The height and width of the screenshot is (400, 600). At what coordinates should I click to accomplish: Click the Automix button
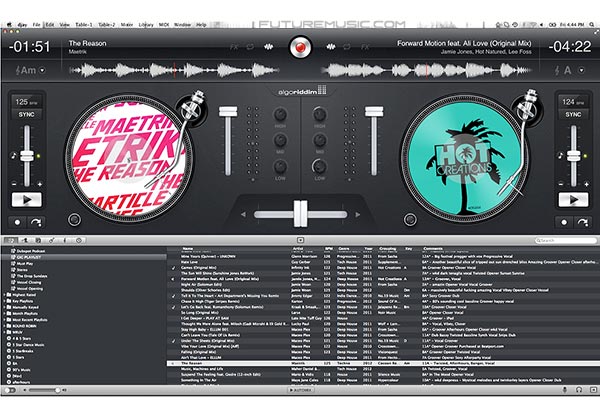(300, 390)
